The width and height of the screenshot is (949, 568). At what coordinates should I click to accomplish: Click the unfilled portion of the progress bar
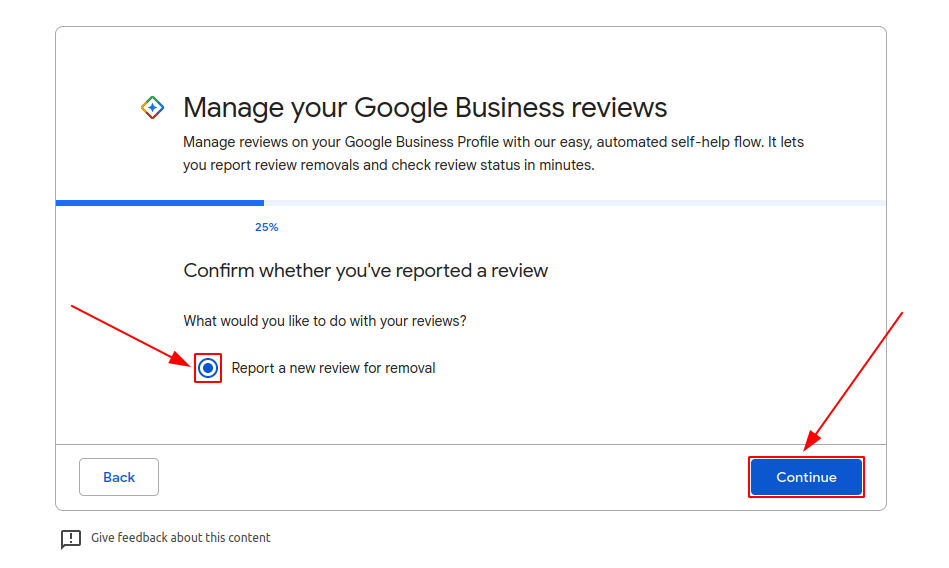tap(575, 203)
